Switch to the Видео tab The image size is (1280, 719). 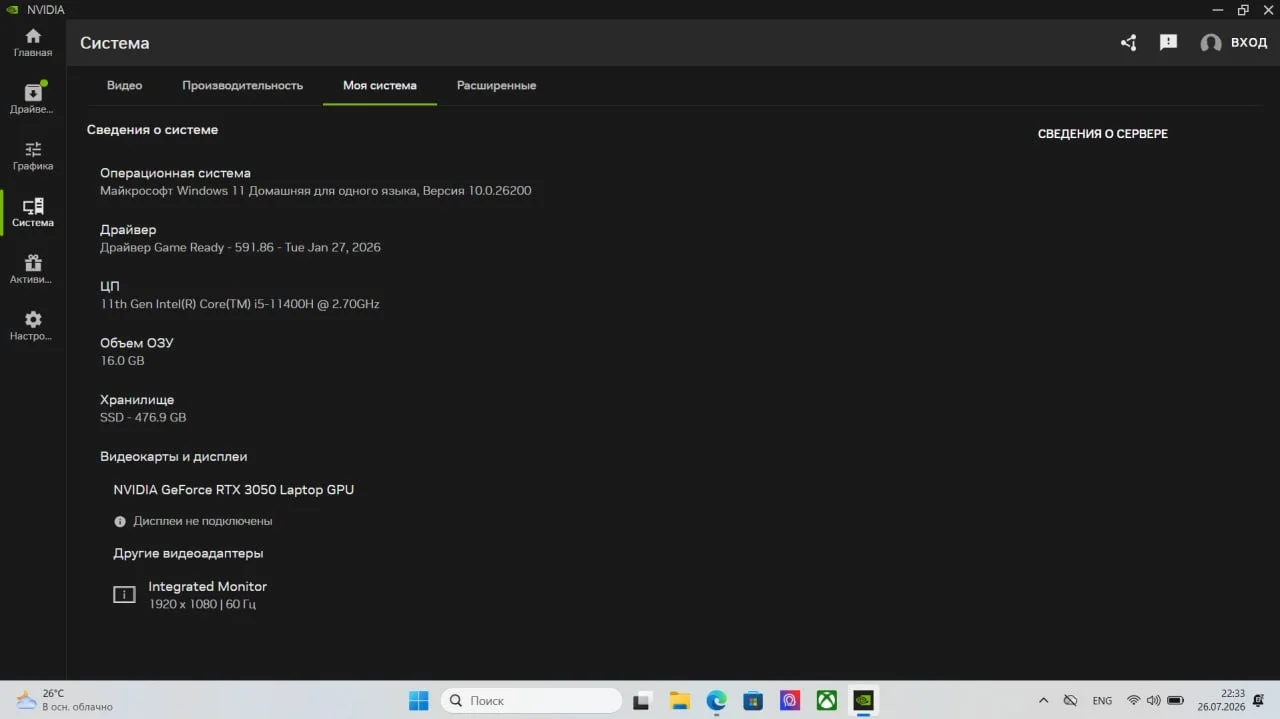click(x=124, y=86)
